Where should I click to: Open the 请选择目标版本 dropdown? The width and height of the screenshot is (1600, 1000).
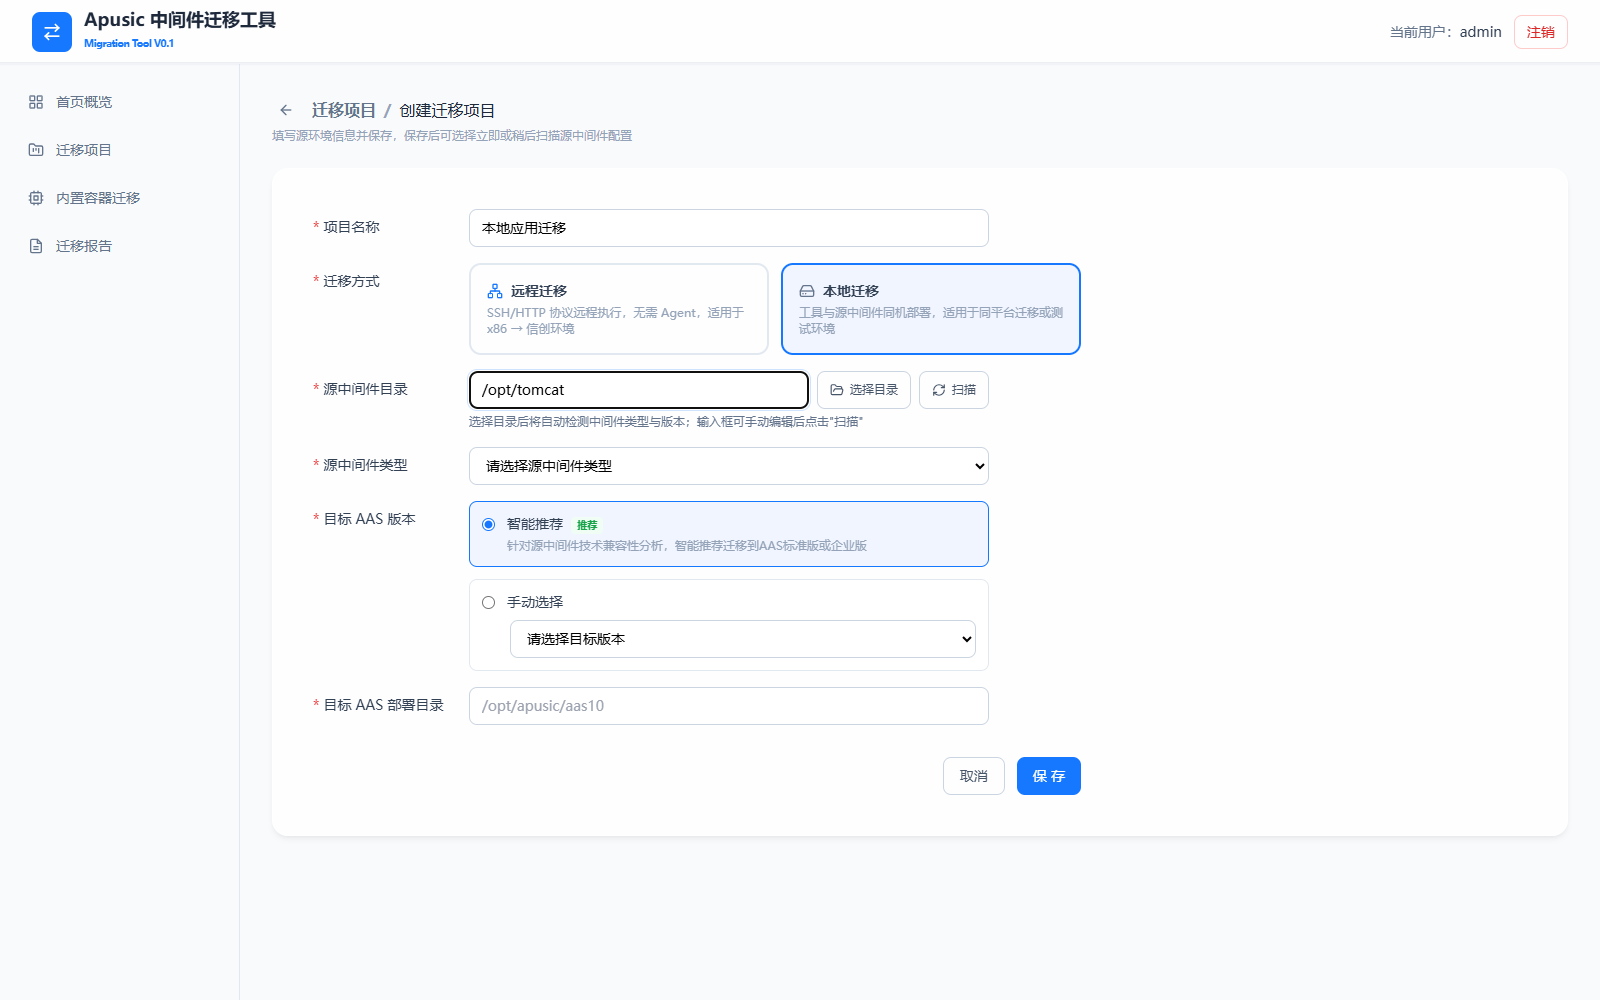click(x=743, y=639)
